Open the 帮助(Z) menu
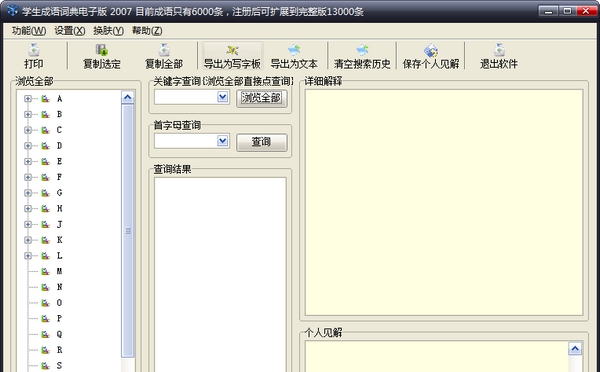 click(147, 31)
